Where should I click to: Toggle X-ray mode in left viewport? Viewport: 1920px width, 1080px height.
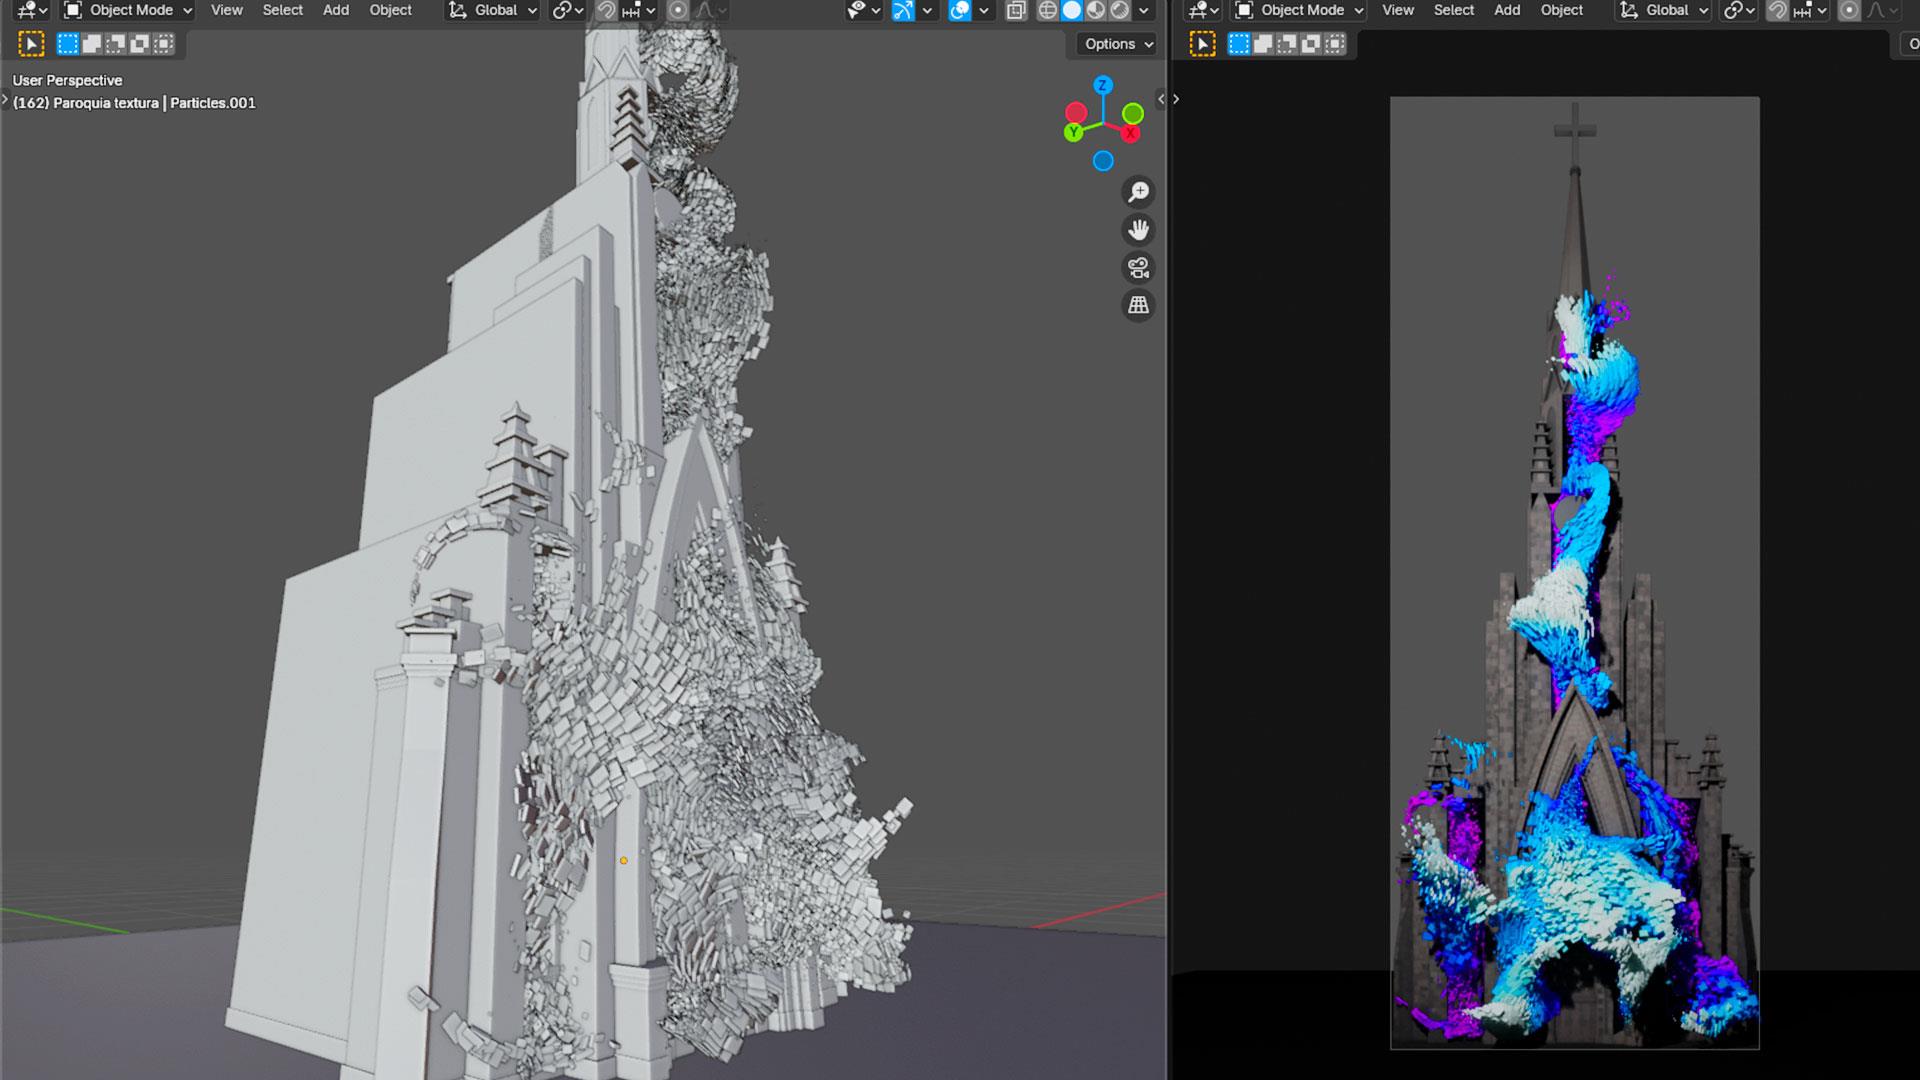click(x=1016, y=10)
